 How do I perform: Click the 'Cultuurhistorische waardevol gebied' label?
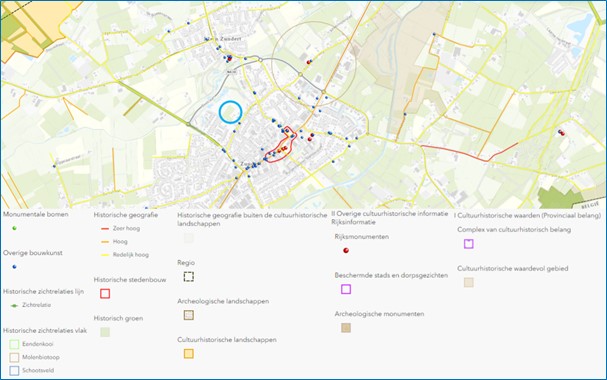point(513,269)
